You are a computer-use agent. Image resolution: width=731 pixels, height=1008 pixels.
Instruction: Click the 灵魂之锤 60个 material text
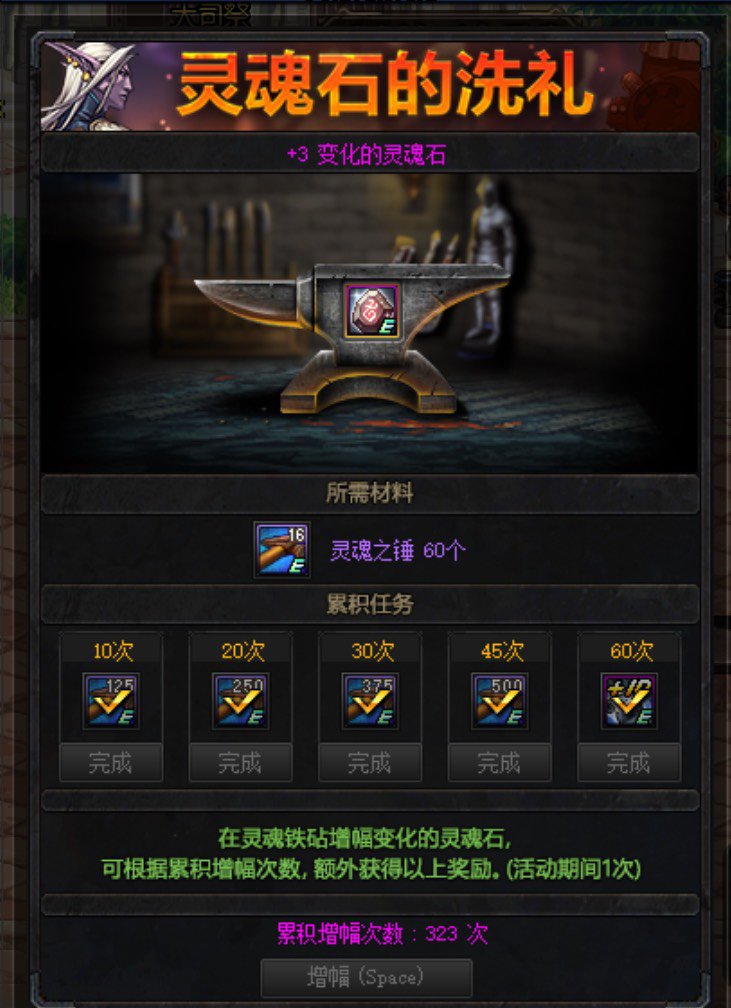(398, 551)
